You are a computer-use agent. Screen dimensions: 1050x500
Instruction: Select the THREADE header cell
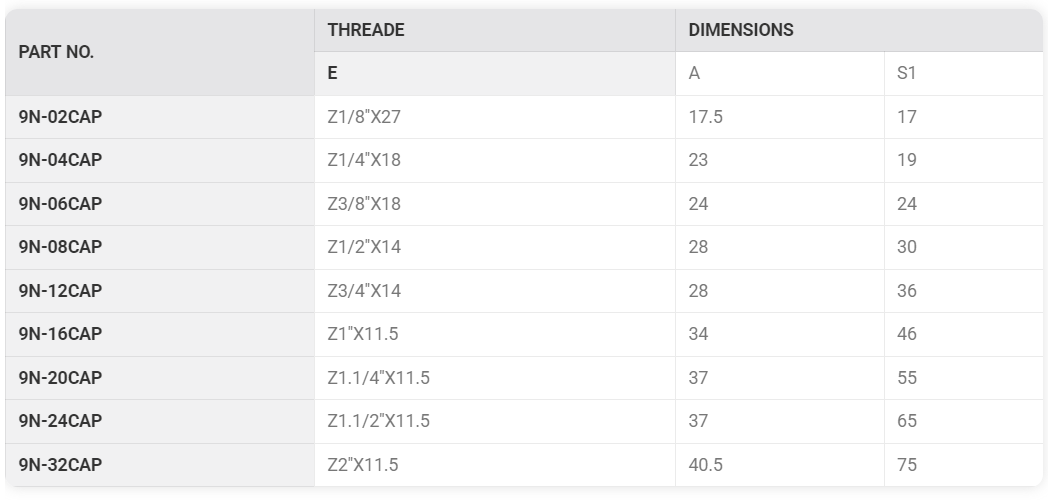[x=495, y=30]
